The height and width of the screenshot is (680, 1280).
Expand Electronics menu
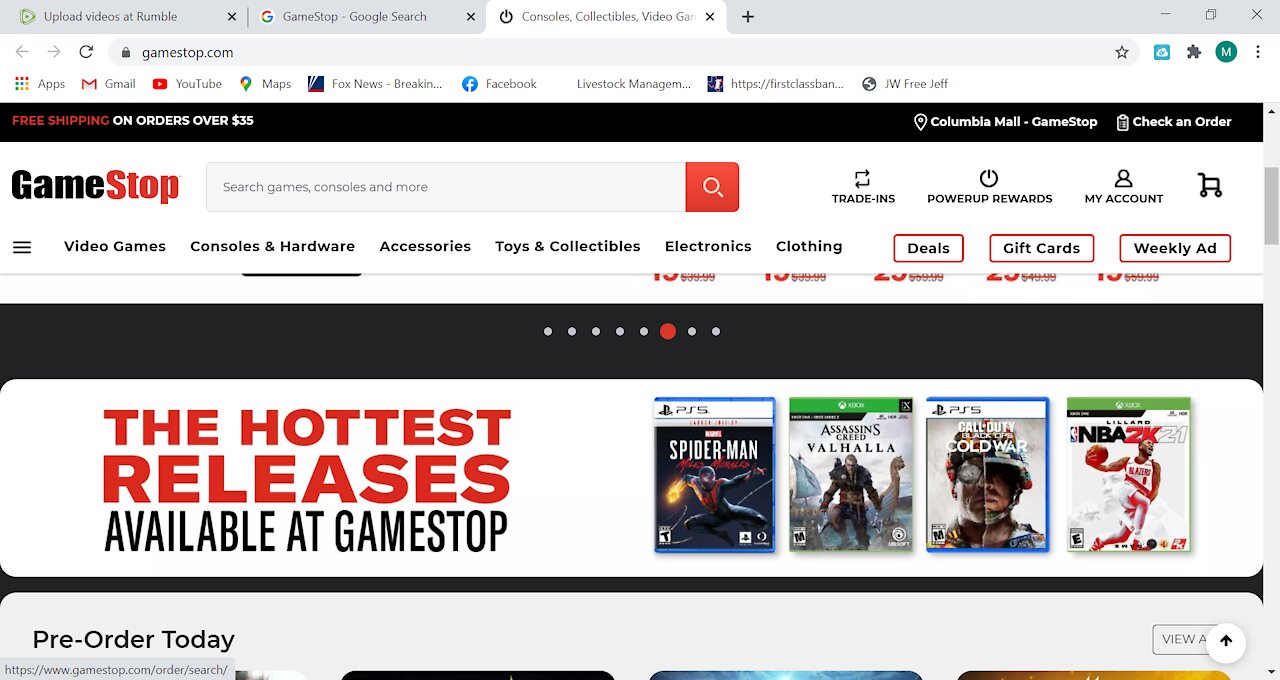pyautogui.click(x=708, y=246)
